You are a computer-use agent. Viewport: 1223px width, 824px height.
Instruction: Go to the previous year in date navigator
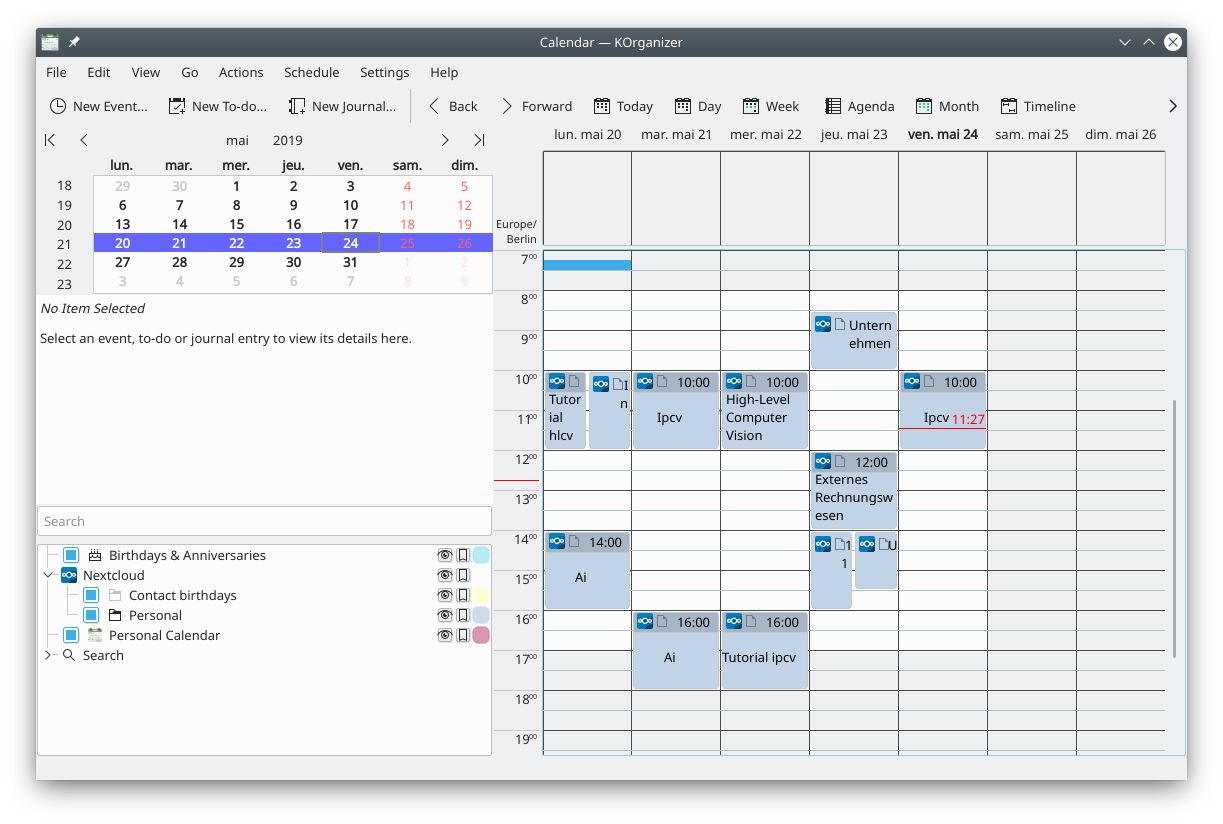(50, 140)
